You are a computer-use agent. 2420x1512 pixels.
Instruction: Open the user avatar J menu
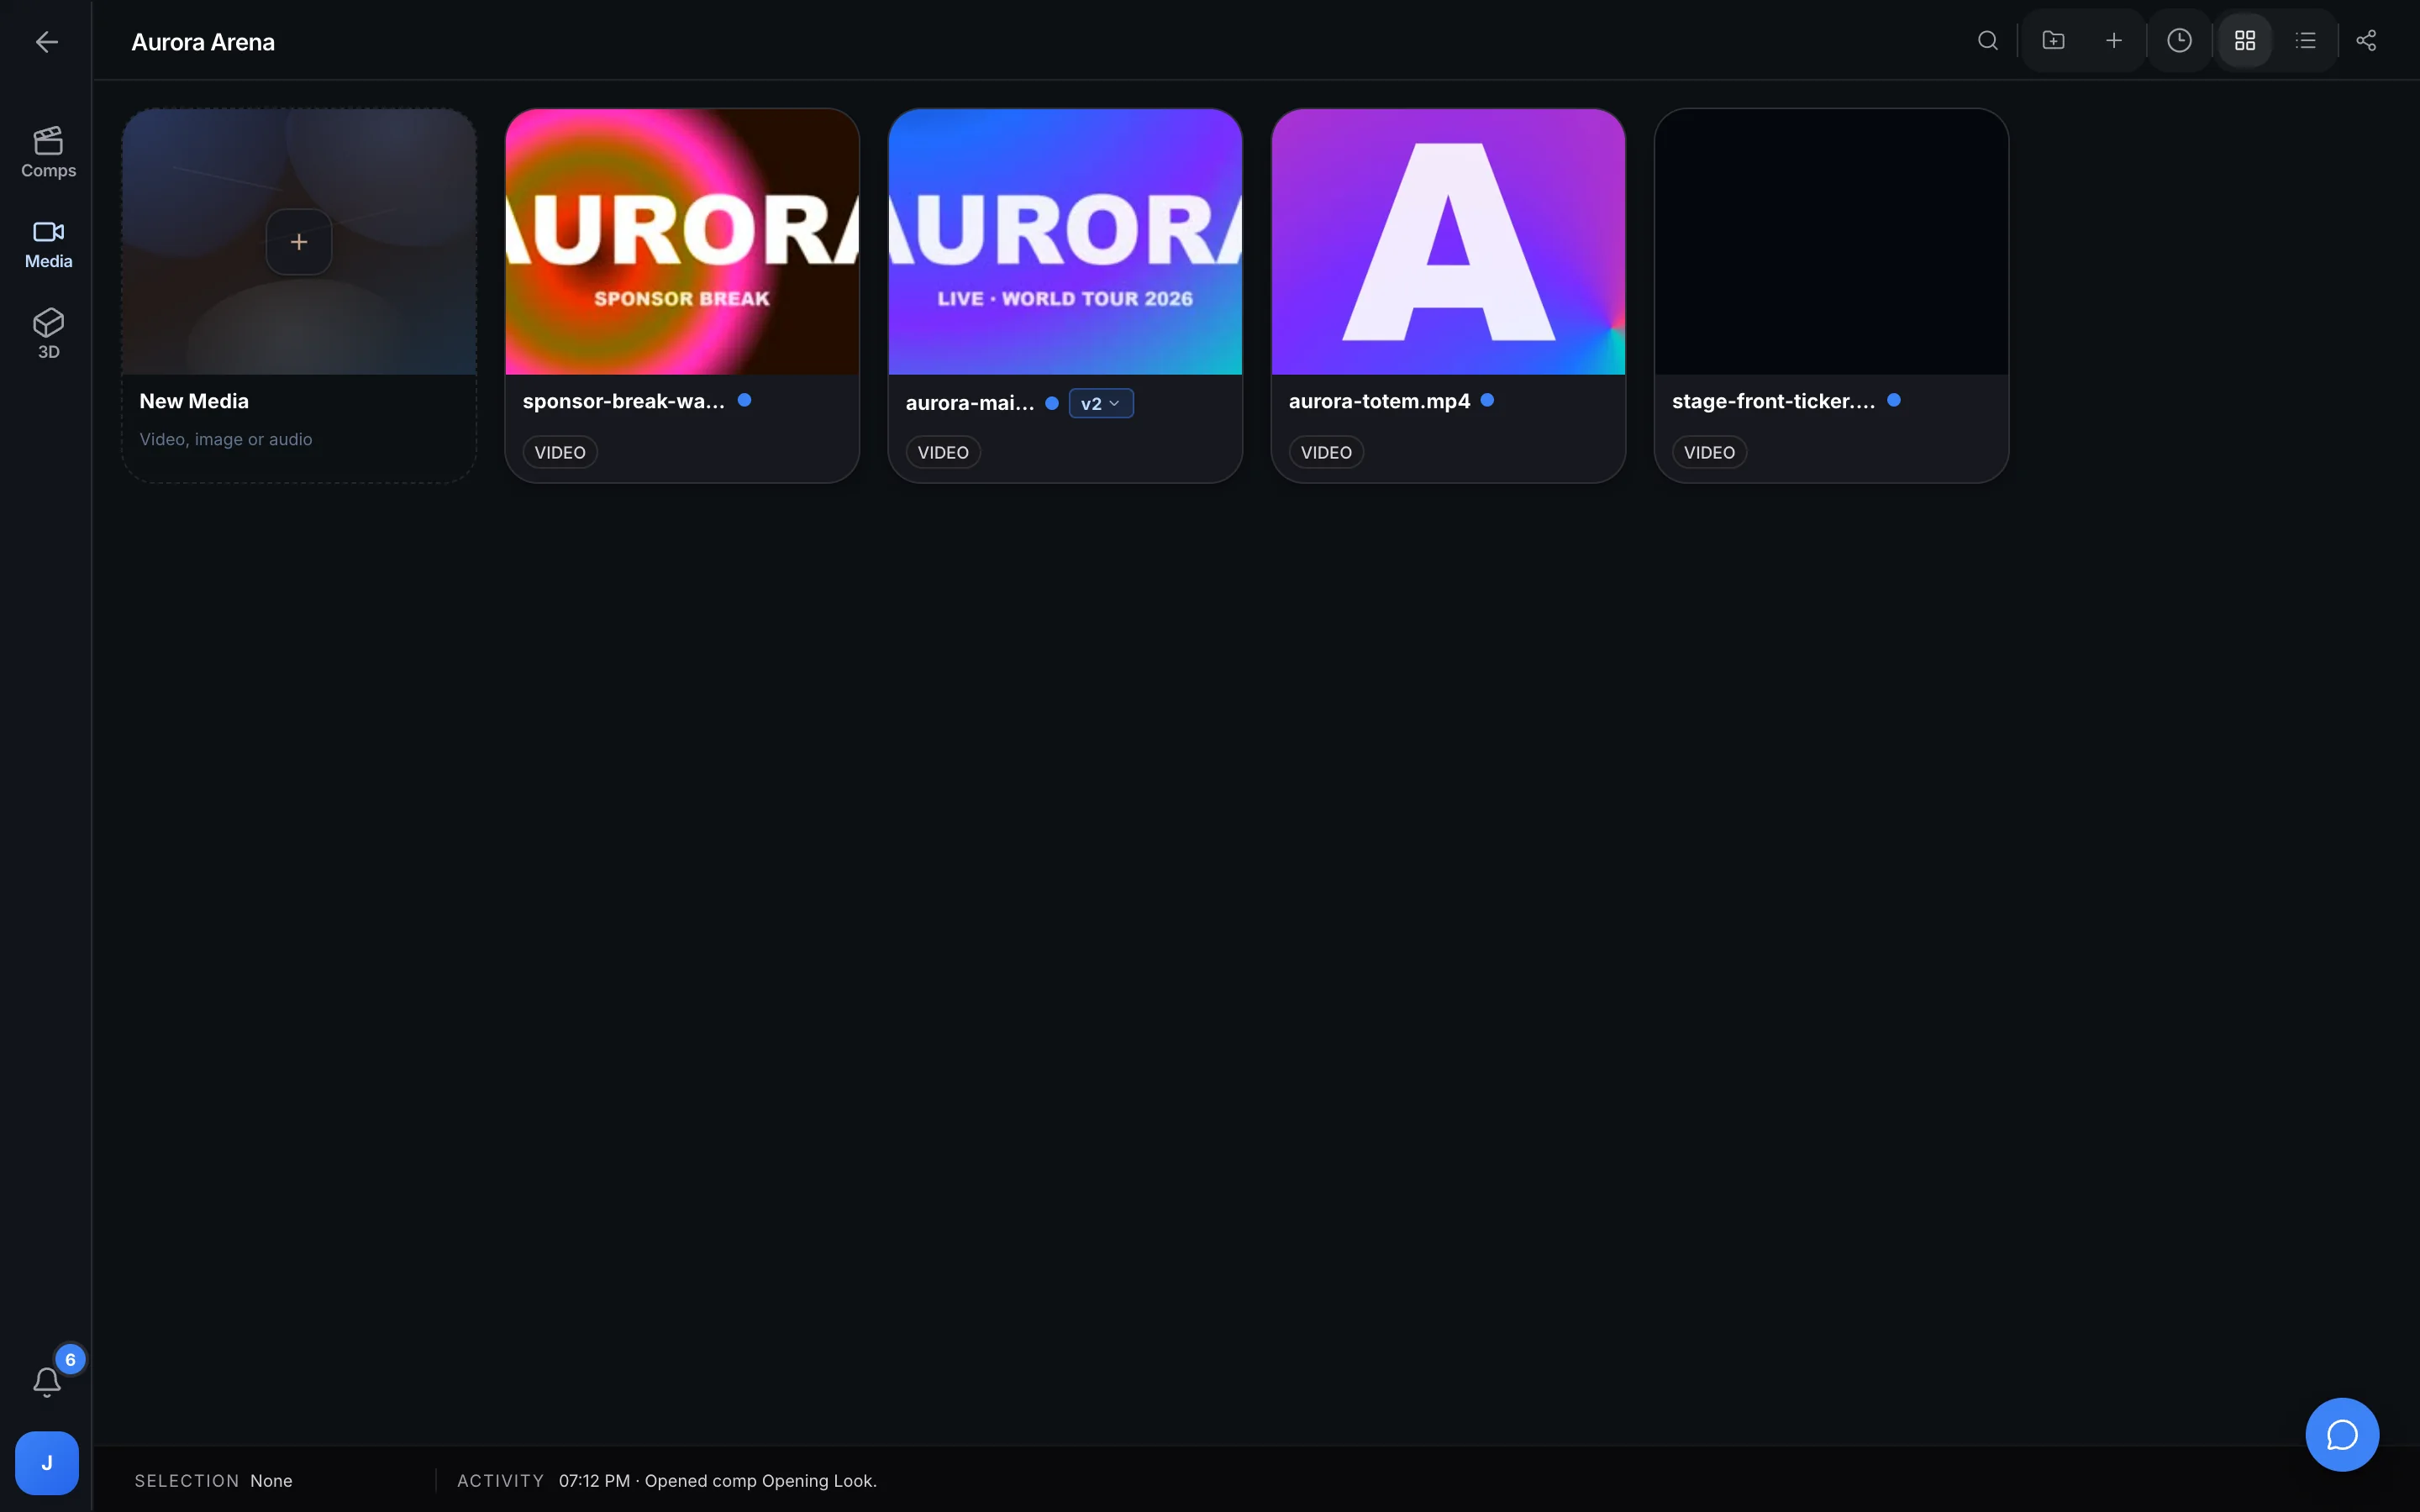point(46,1463)
